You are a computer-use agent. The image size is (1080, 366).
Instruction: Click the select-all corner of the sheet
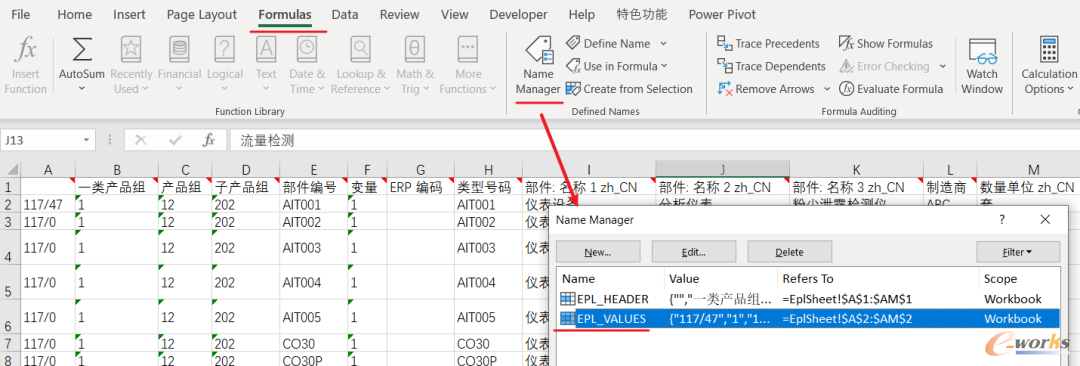click(x=10, y=169)
